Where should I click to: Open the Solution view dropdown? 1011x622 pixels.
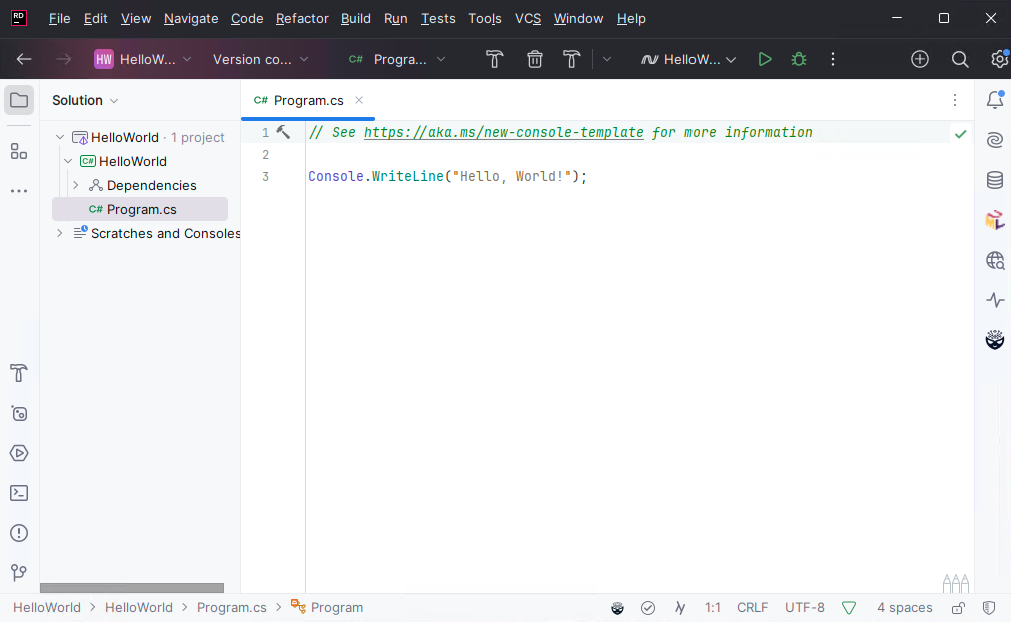tap(85, 101)
